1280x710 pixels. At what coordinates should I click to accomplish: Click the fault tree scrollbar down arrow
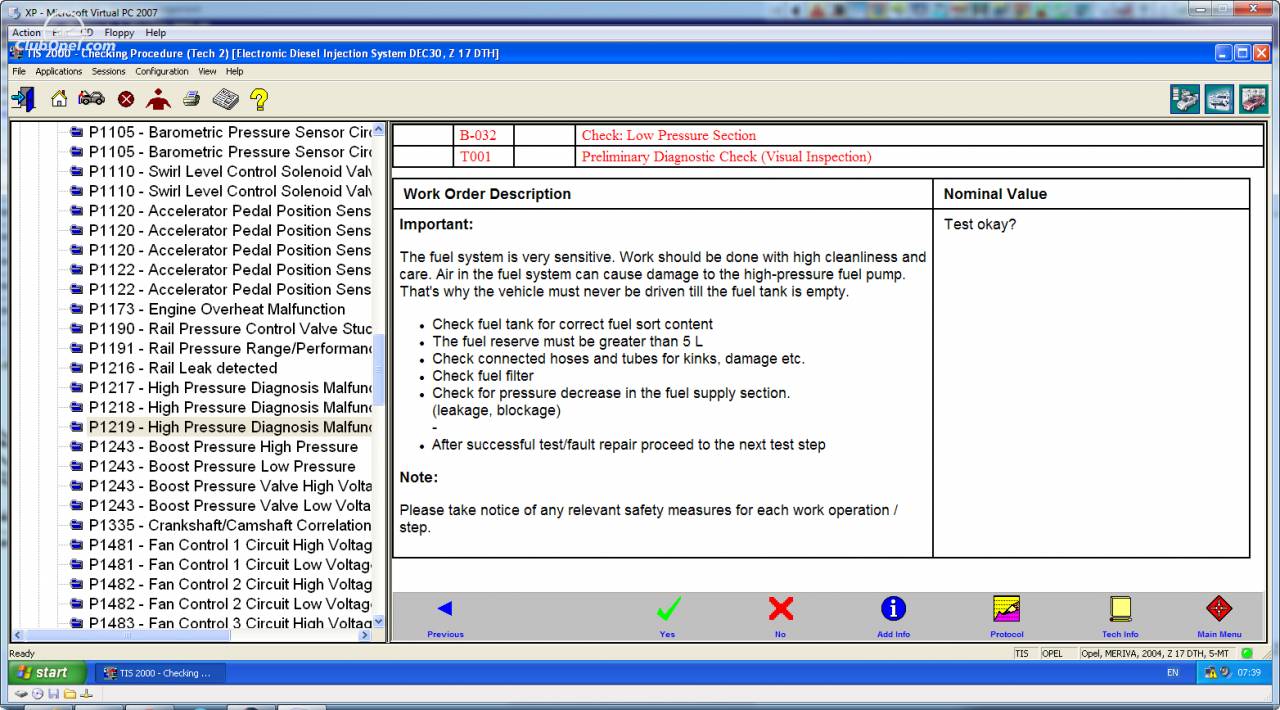(x=378, y=621)
